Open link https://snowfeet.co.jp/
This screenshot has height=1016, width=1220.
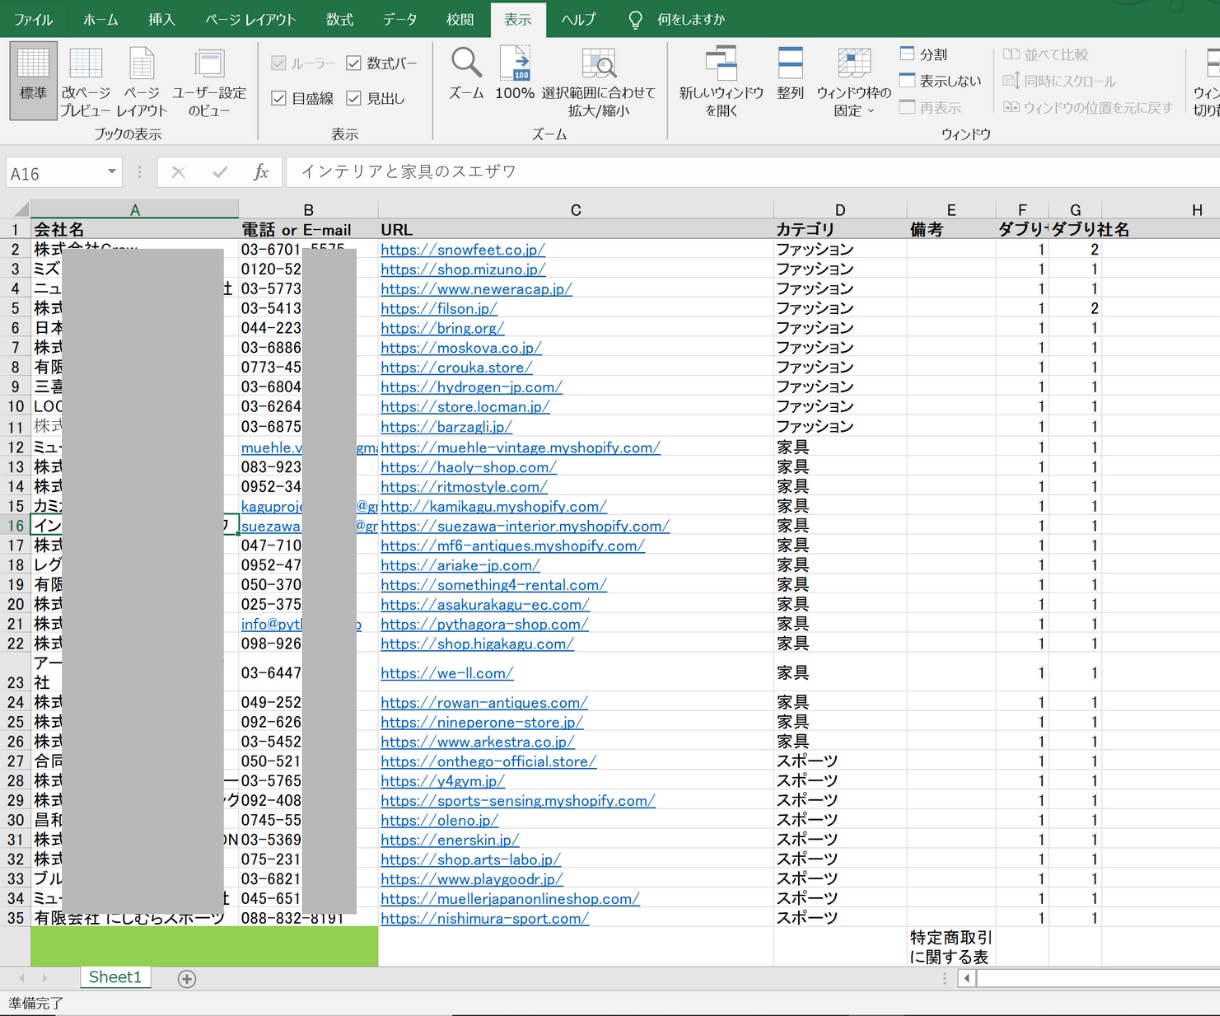point(462,250)
